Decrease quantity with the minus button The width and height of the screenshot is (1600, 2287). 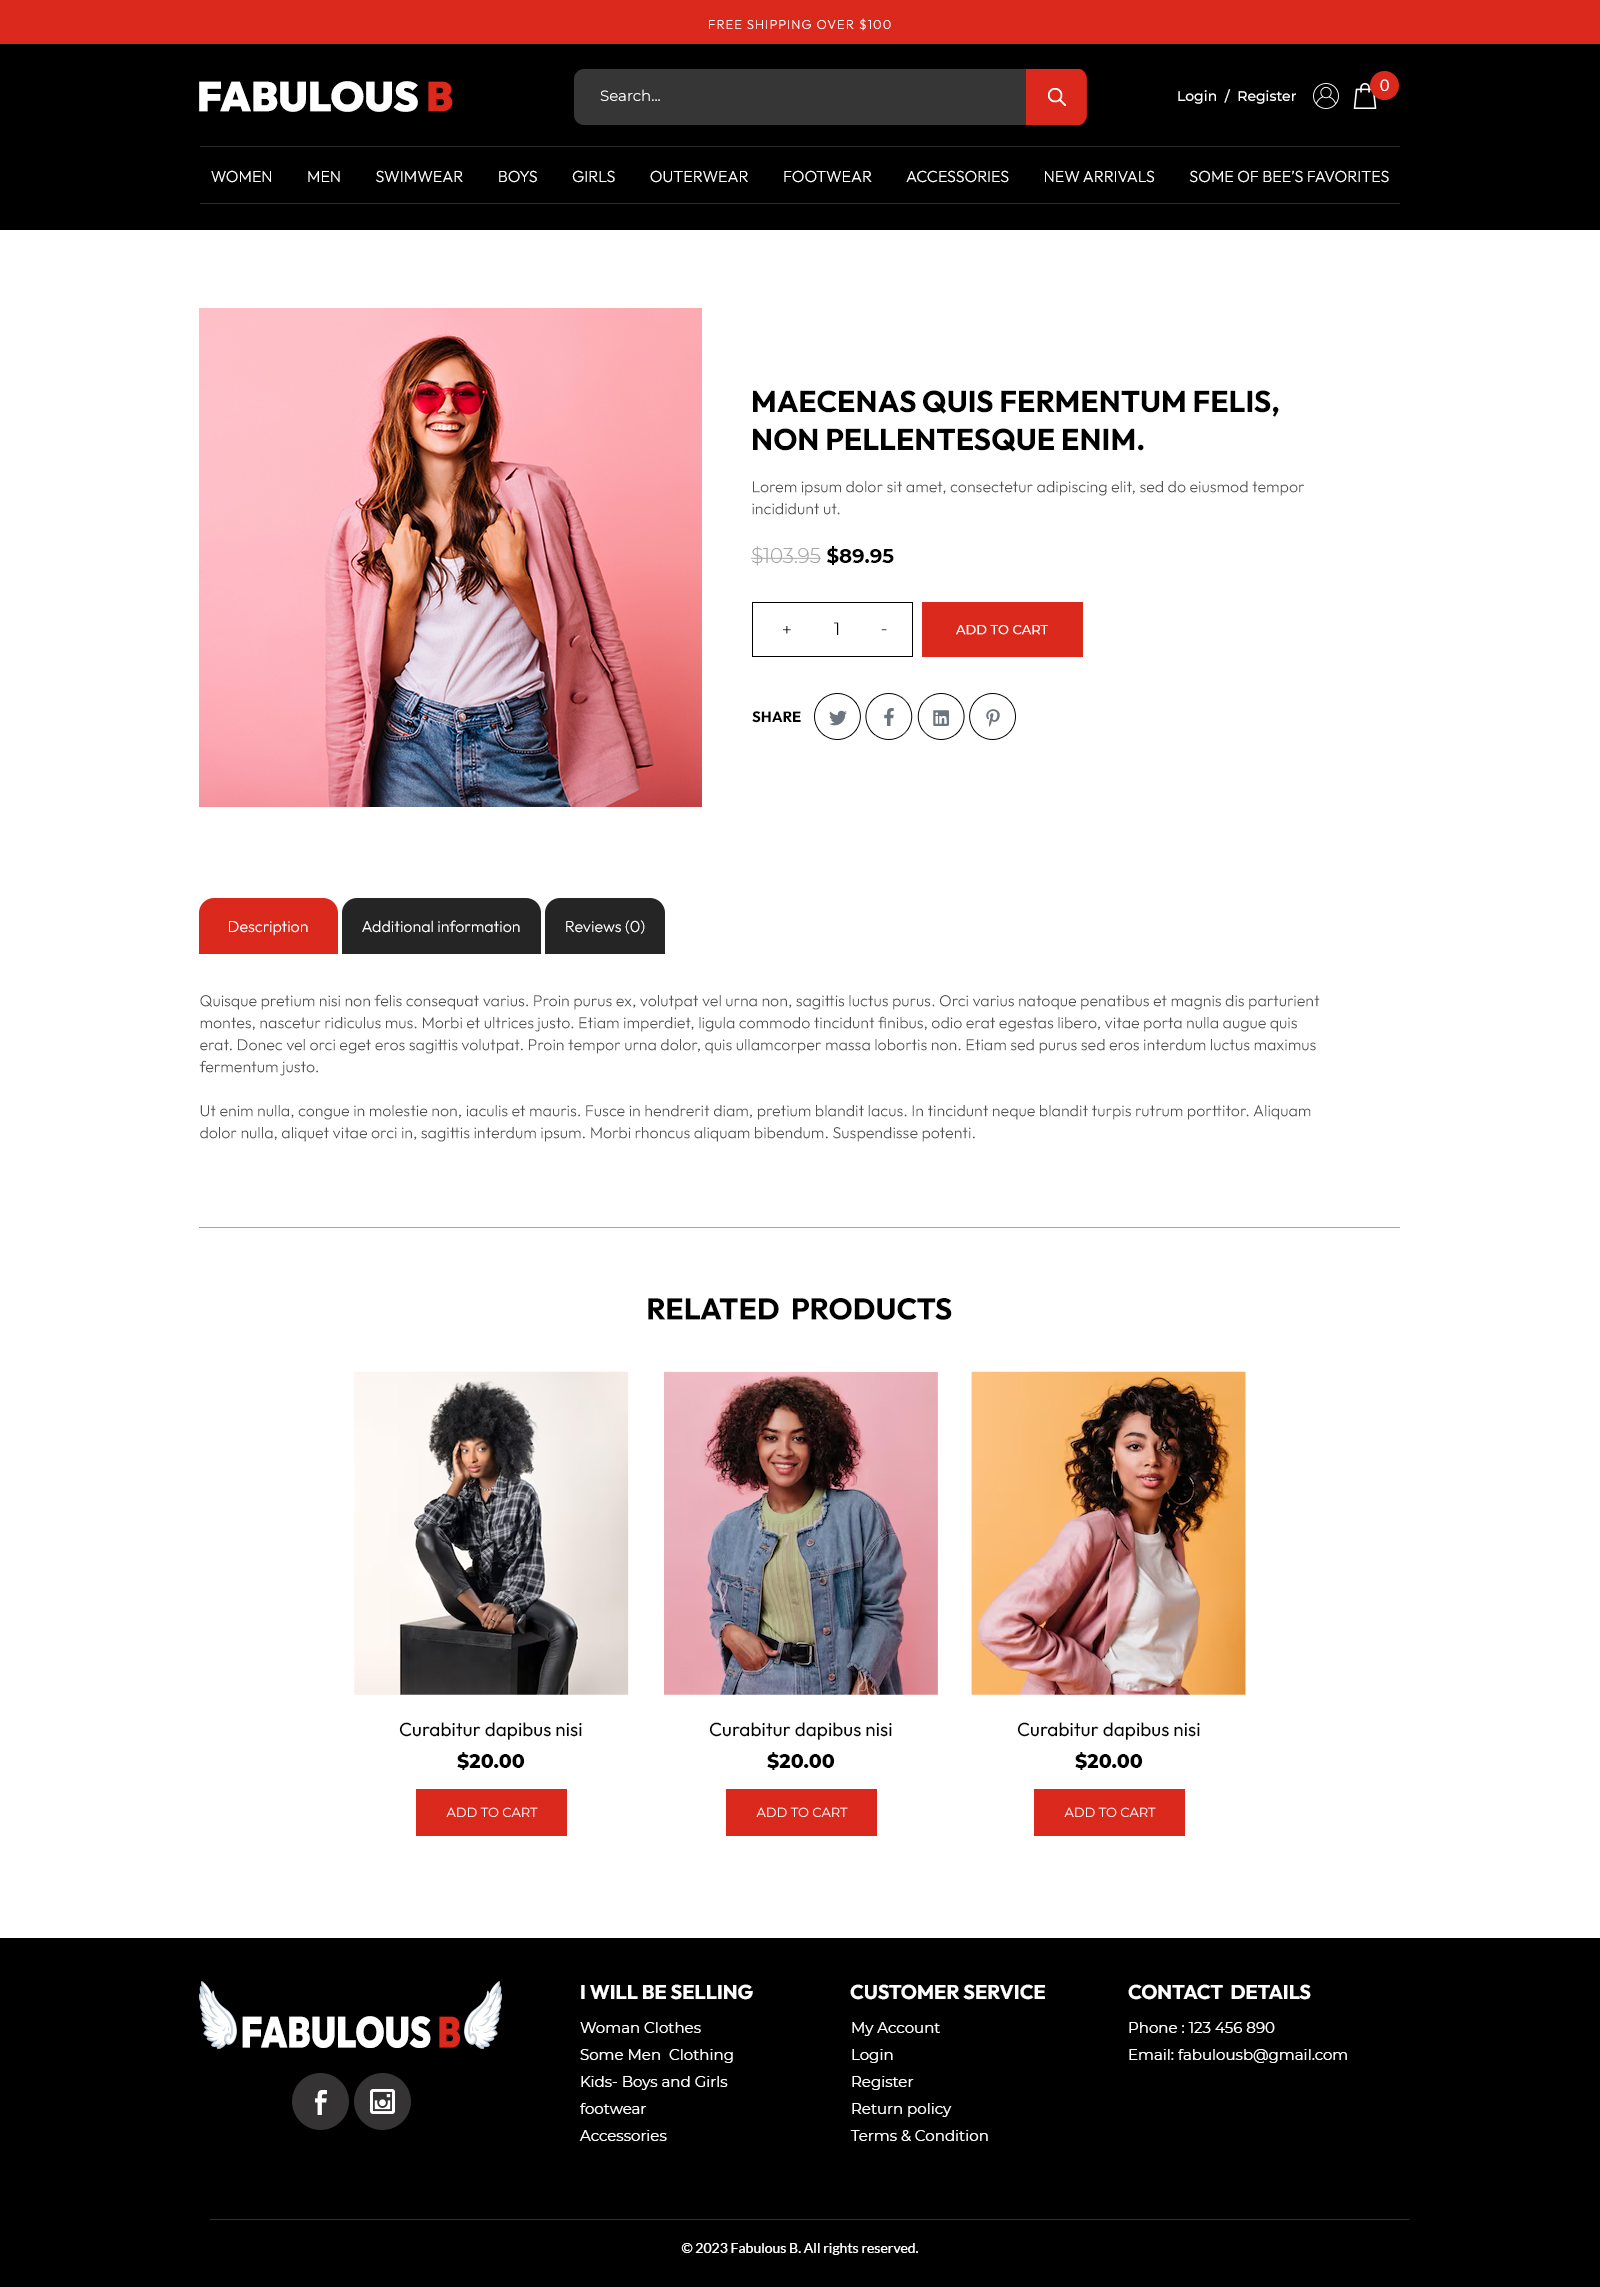tap(884, 630)
